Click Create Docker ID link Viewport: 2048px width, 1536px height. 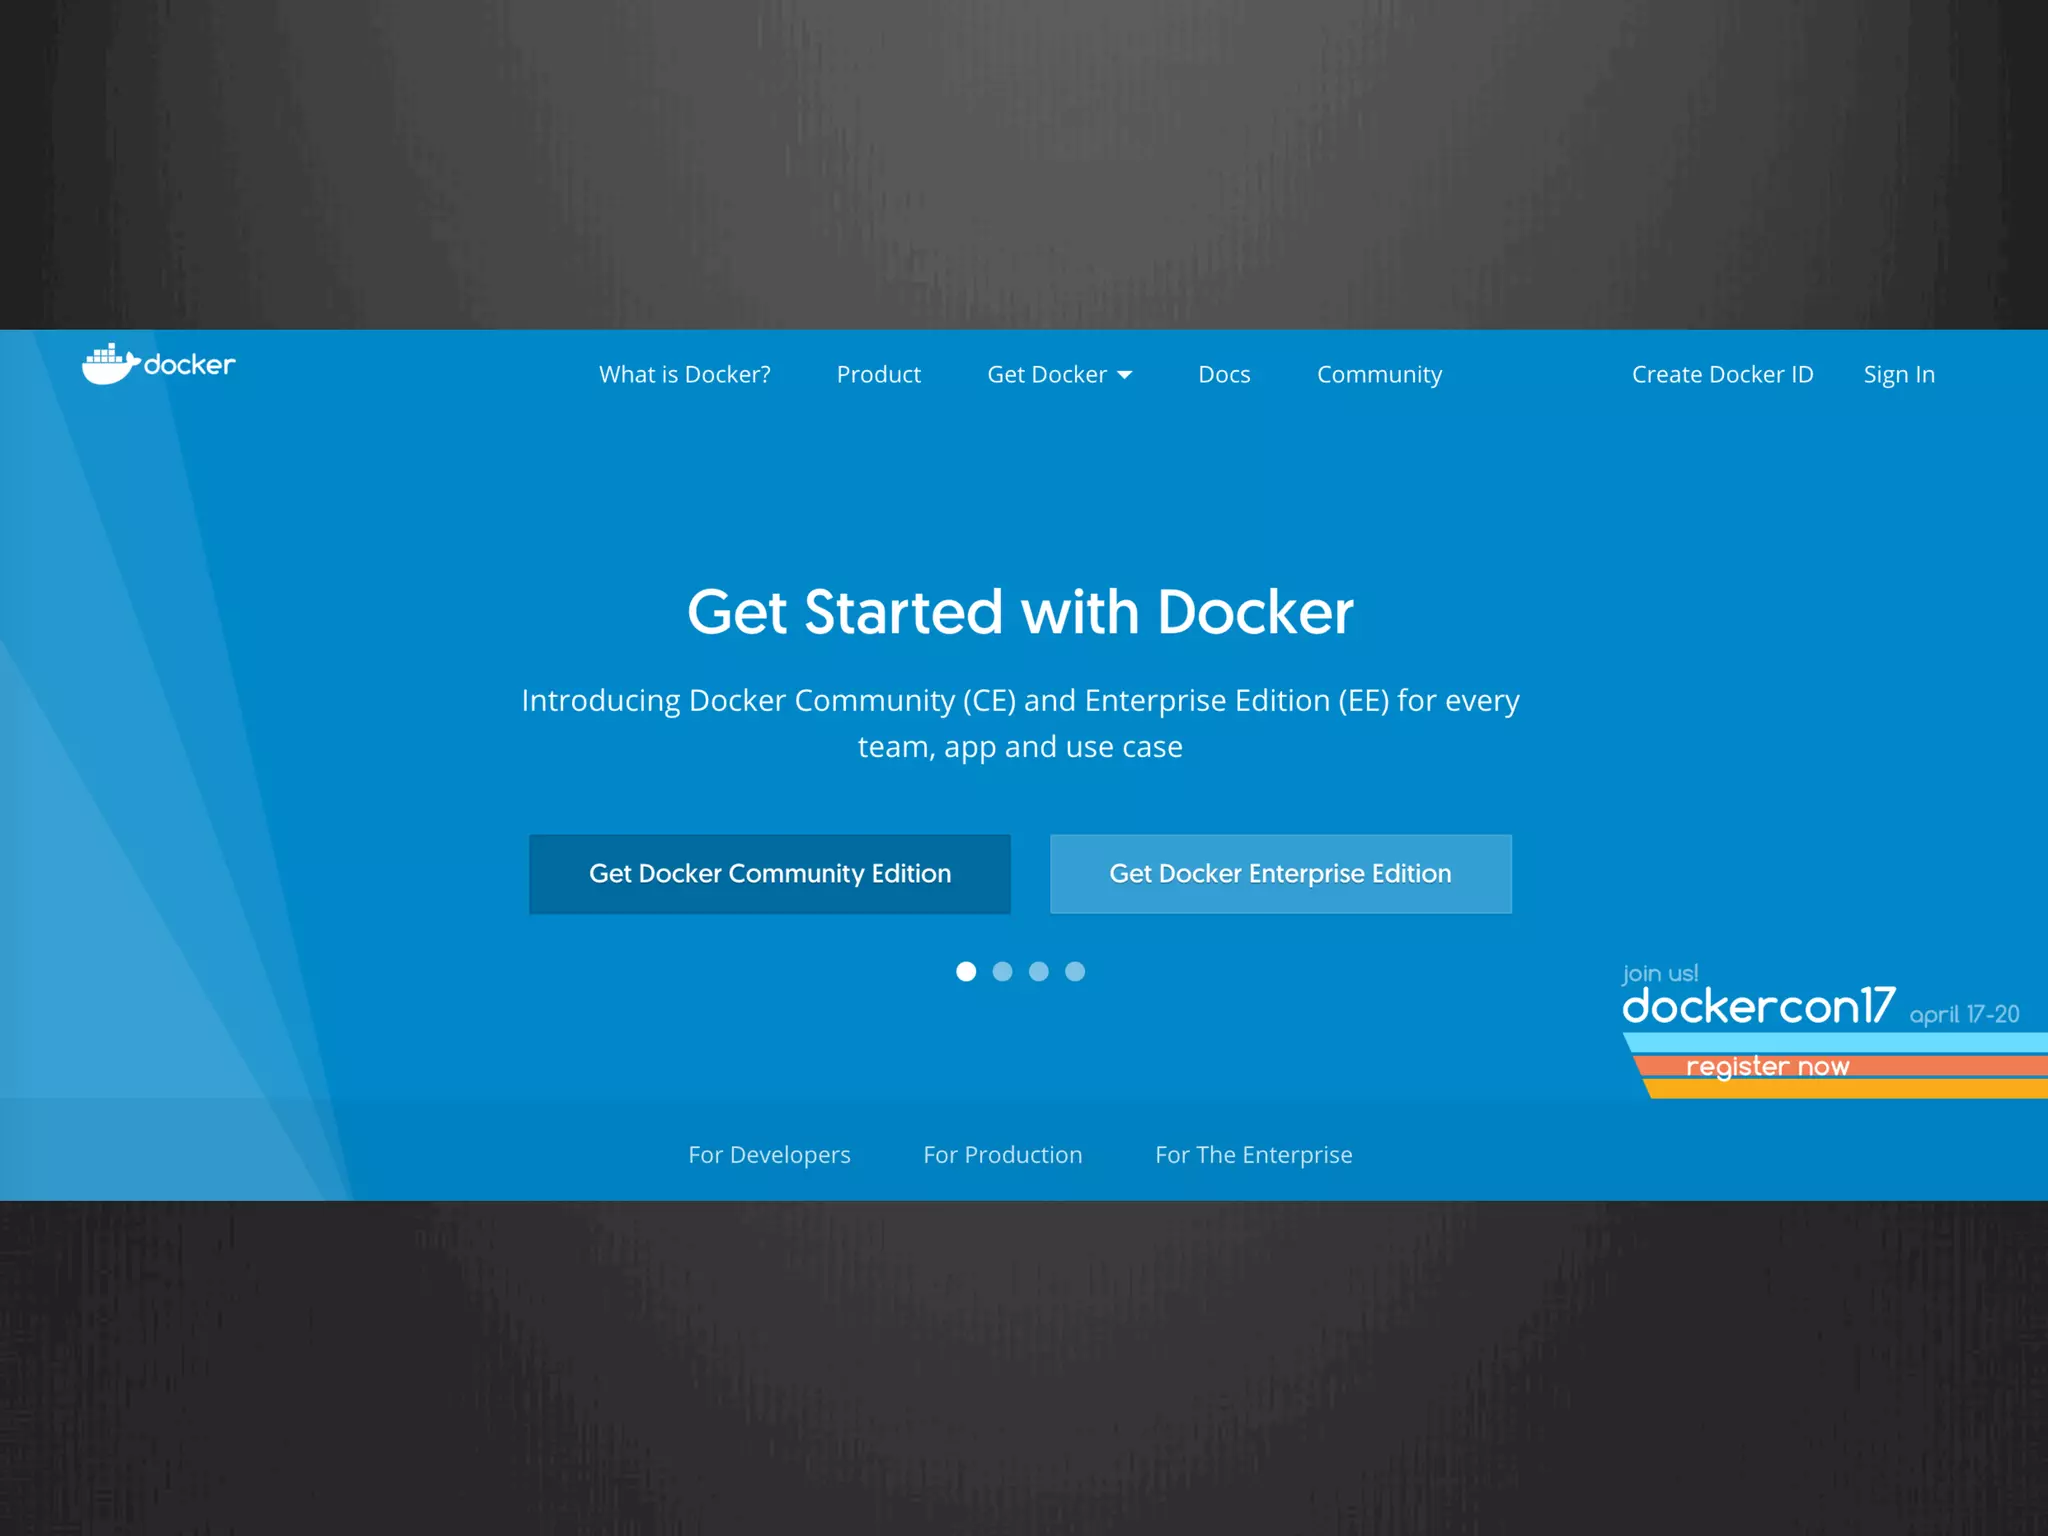tap(1722, 374)
